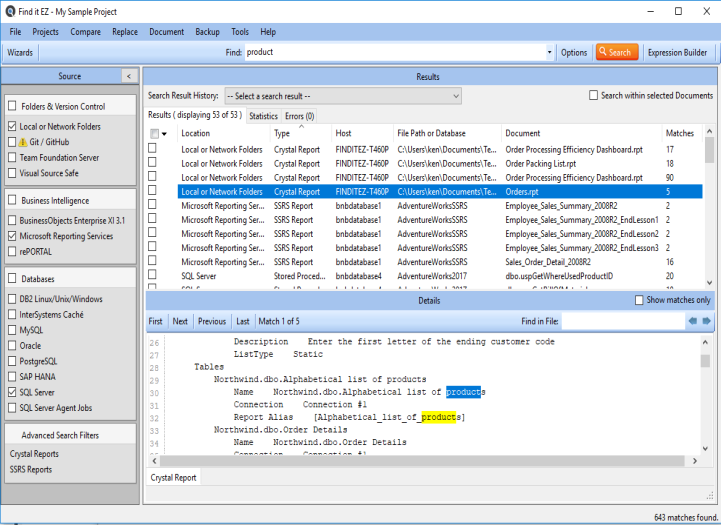Open the Expression Builder

pos(677,52)
